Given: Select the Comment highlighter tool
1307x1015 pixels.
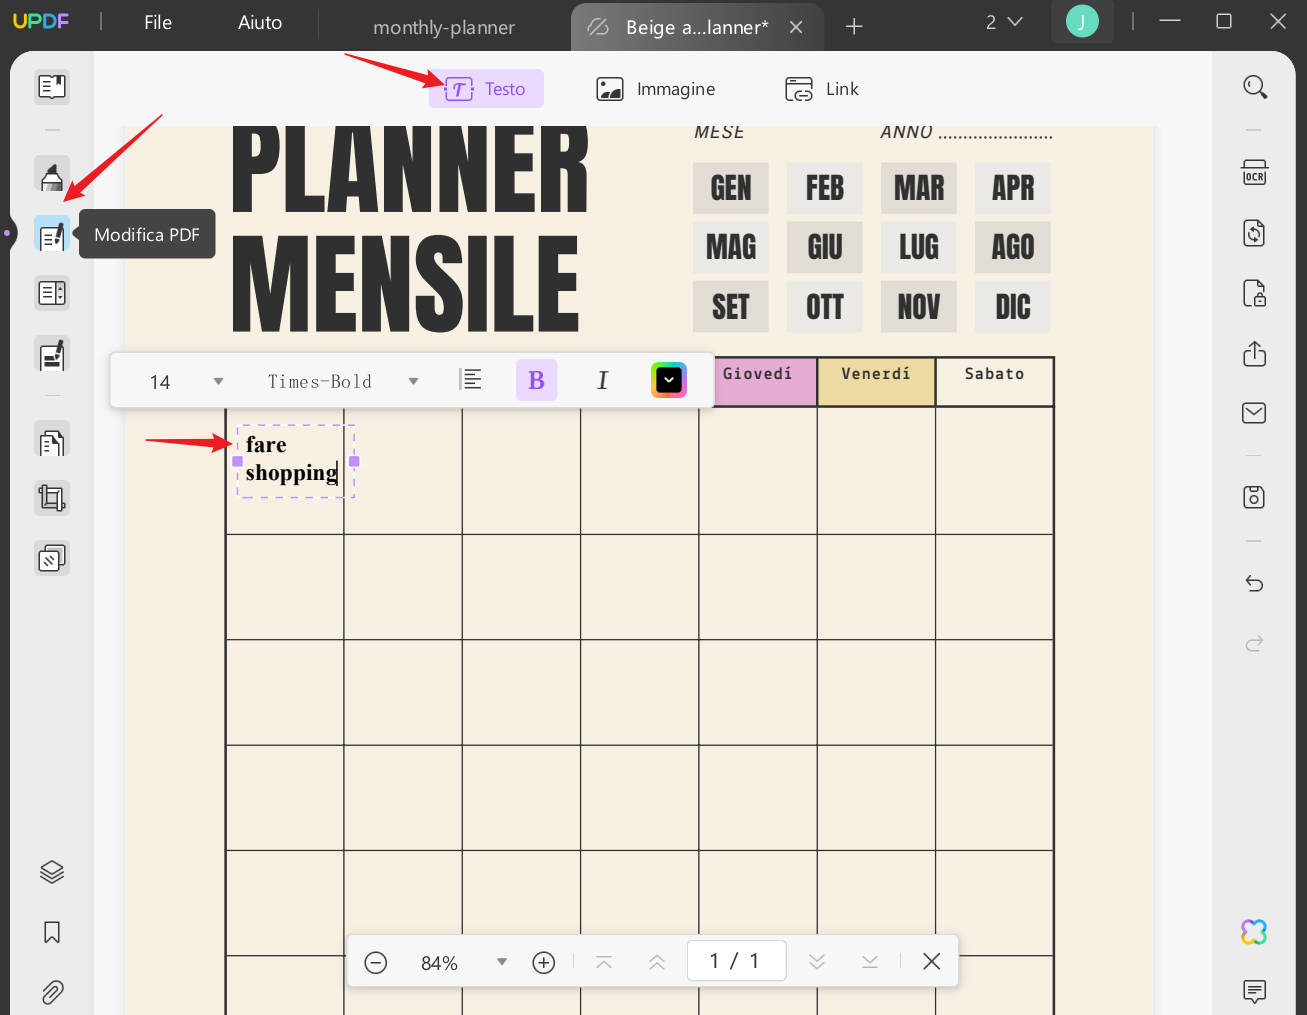Looking at the screenshot, I should 52,176.
